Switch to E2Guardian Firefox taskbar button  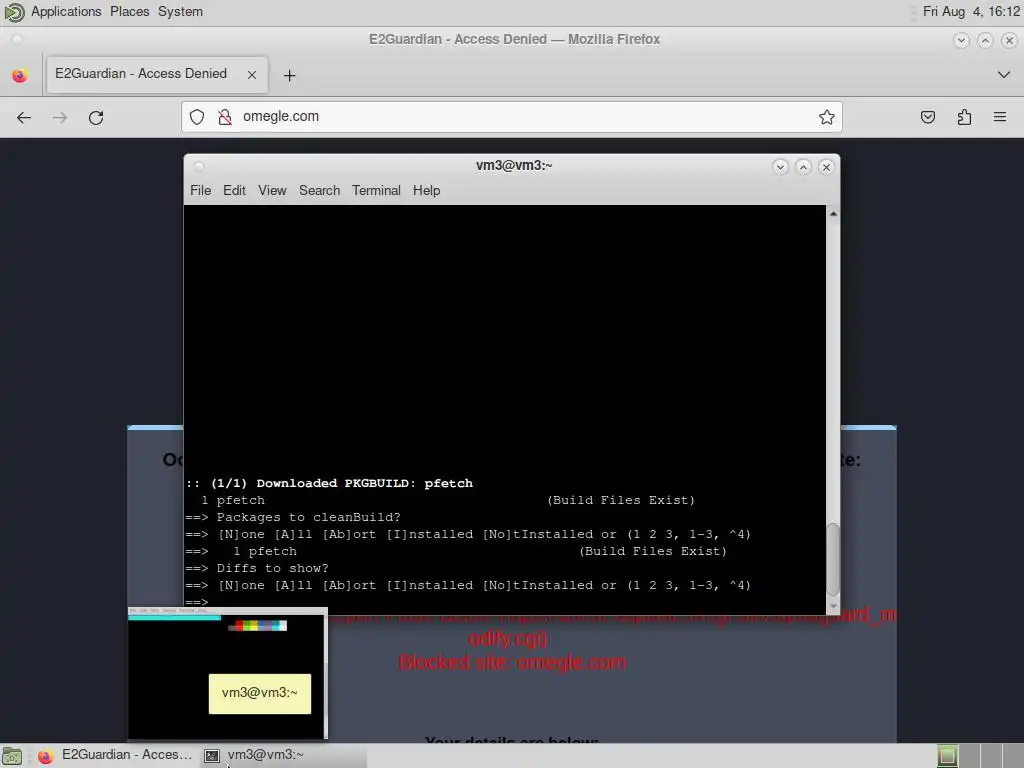click(x=115, y=755)
